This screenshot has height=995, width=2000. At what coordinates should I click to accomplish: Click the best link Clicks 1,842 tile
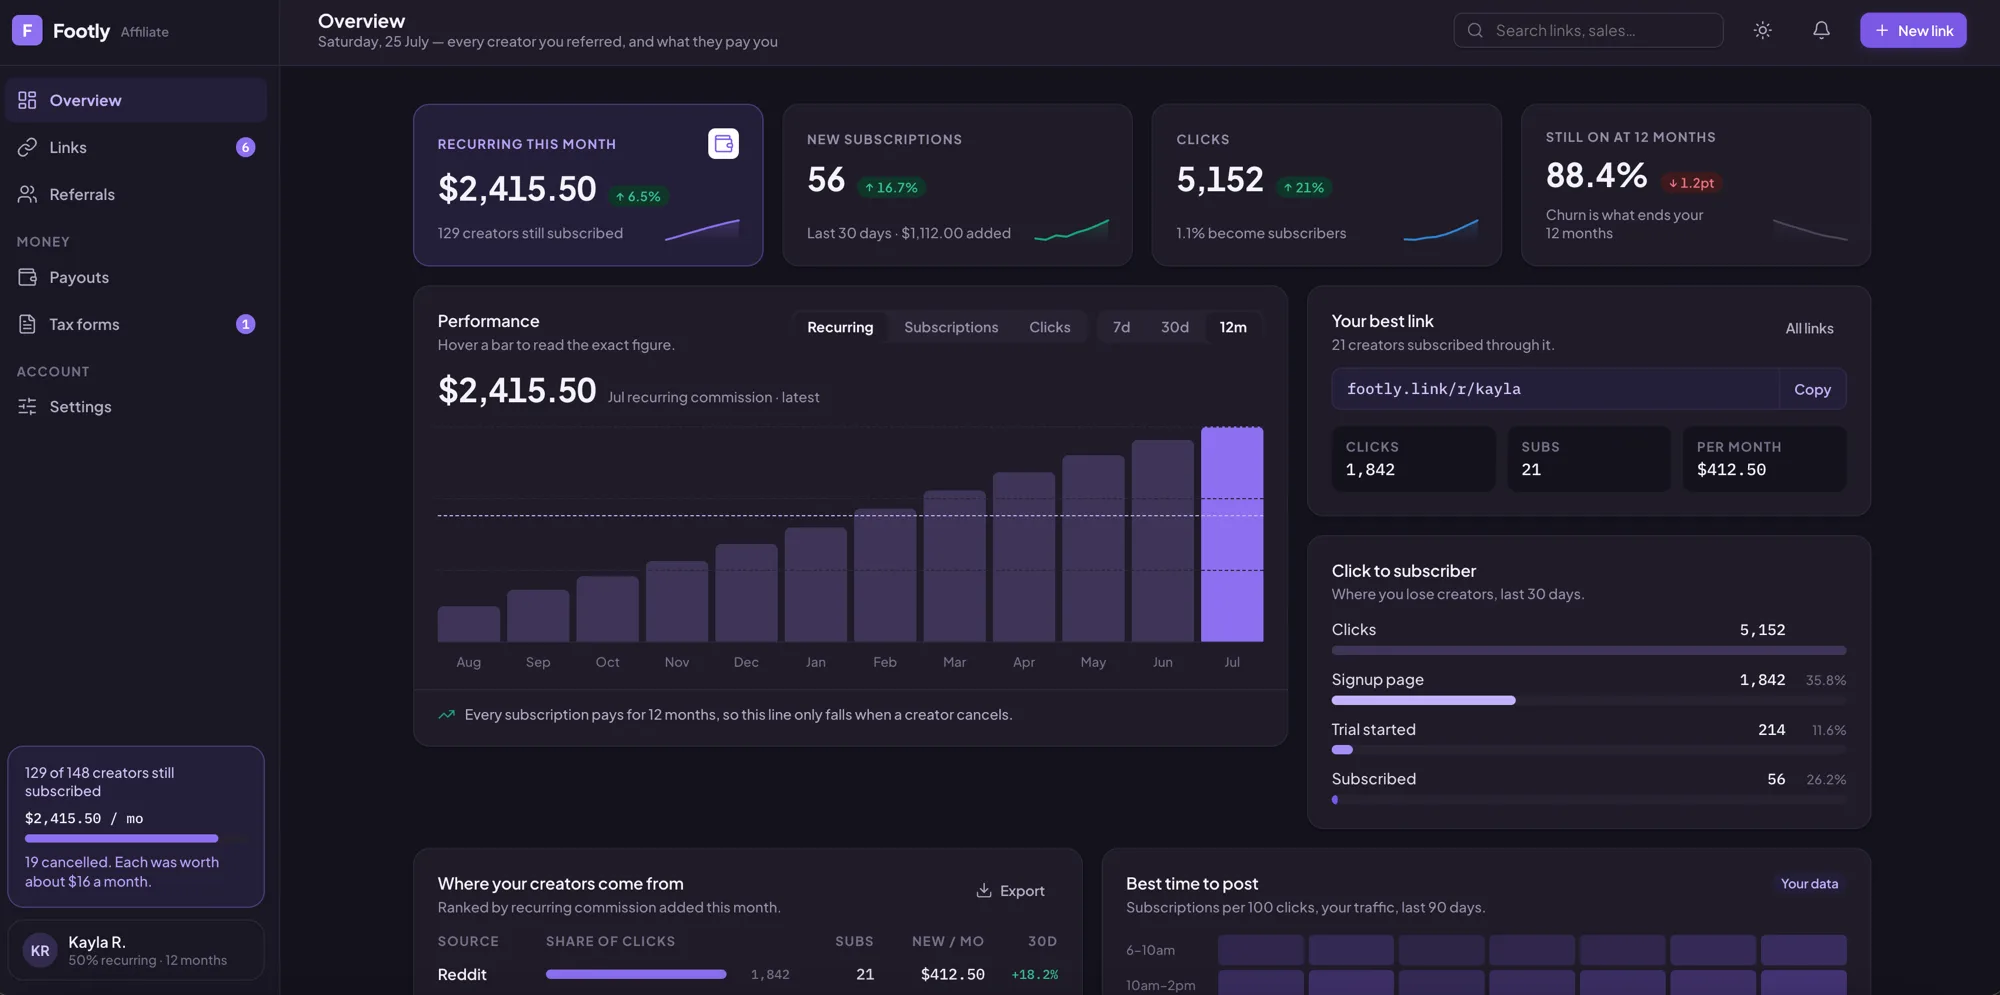(x=1413, y=459)
